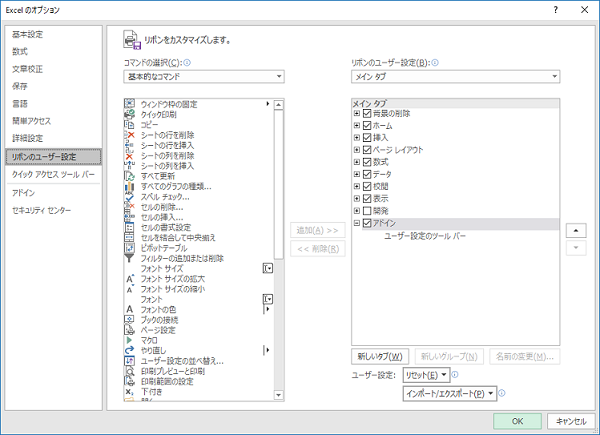Click the スペル チェック icon
Screen dimensions: 600x435
tap(130, 197)
